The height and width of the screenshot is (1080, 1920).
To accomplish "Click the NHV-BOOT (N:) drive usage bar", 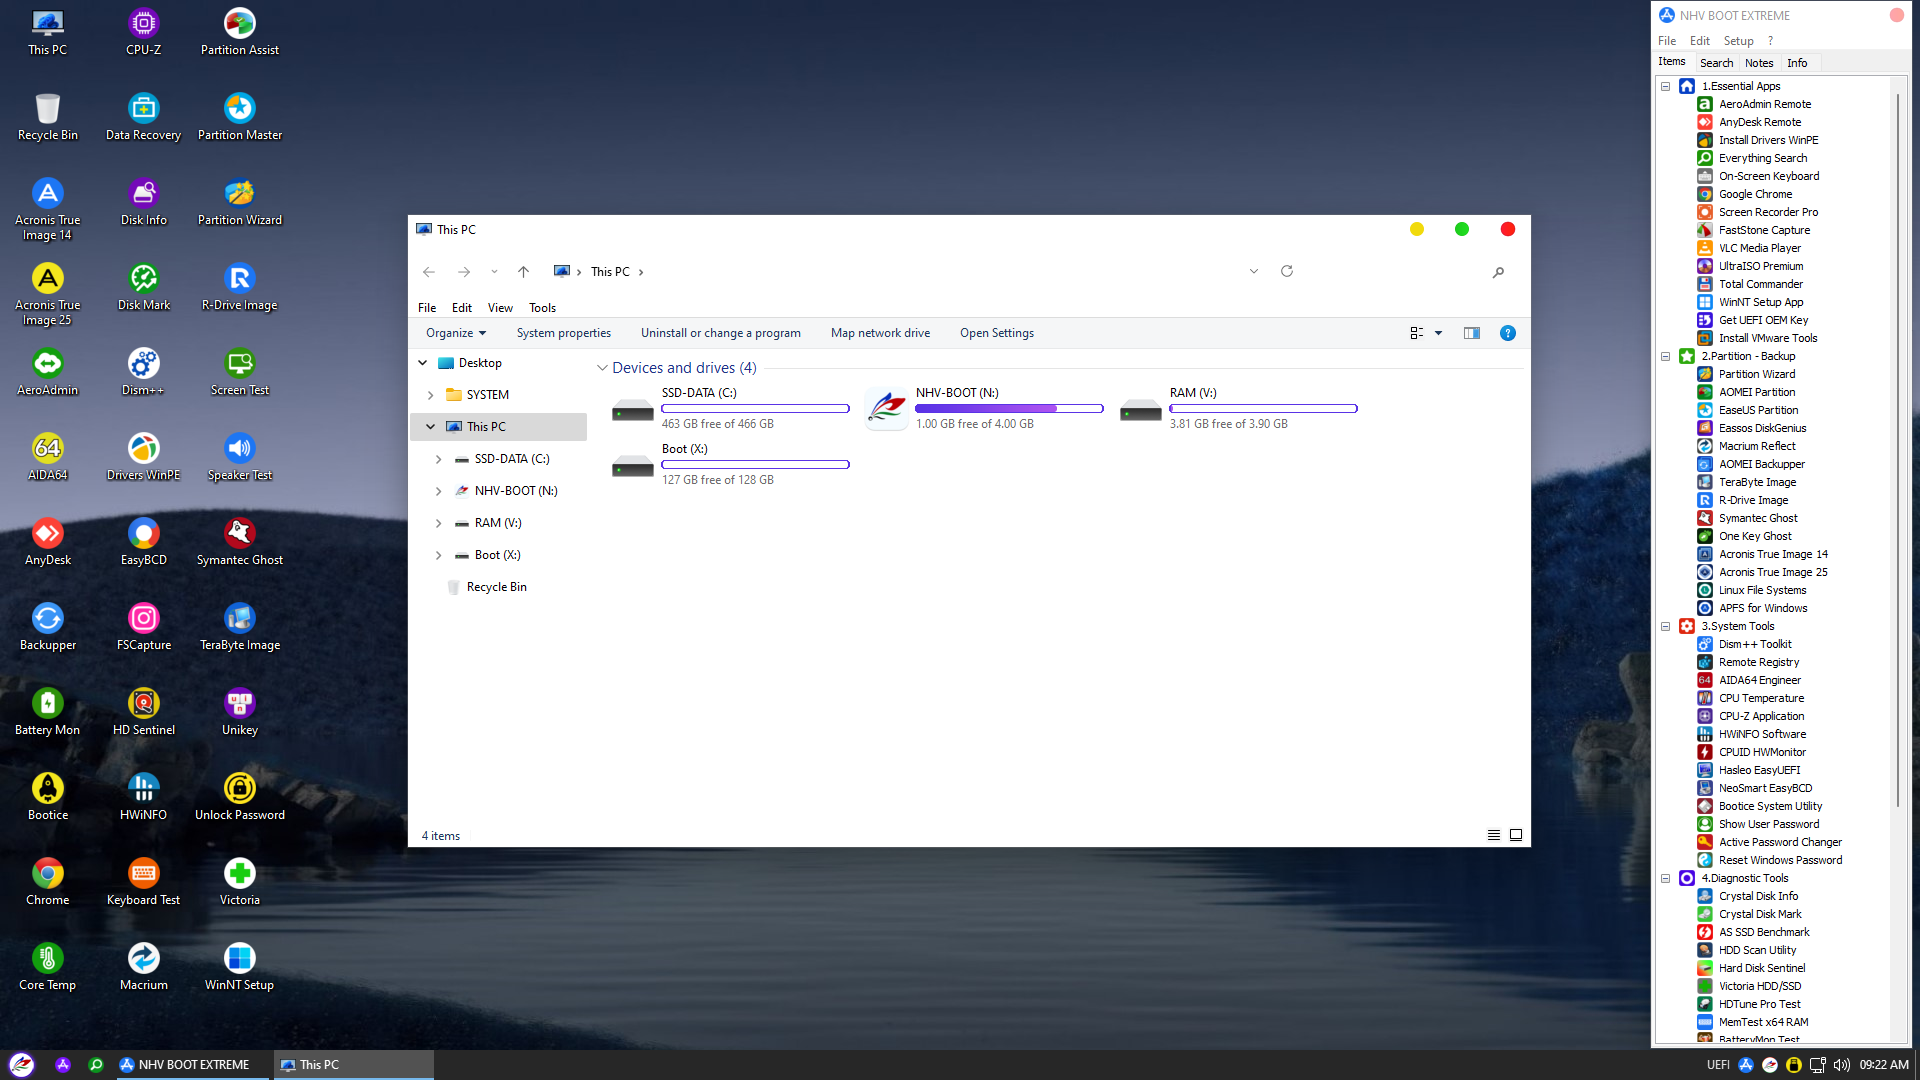I will click(x=1008, y=408).
